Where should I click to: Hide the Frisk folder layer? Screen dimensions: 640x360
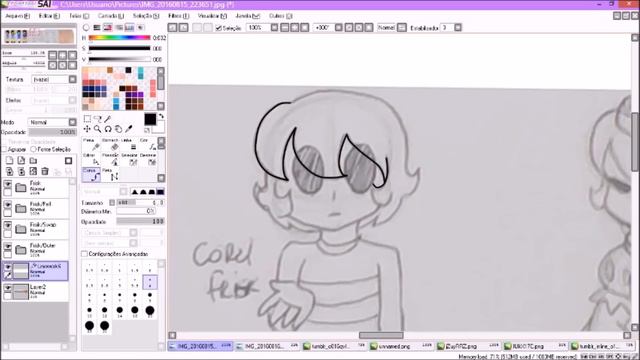[7, 184]
